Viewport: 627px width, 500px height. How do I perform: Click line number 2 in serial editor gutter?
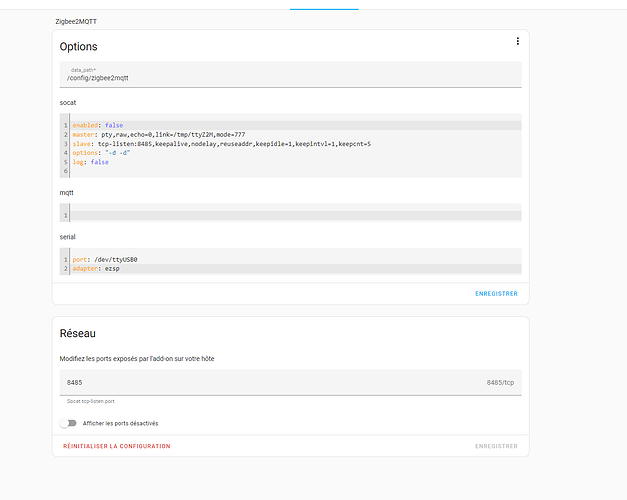point(64,268)
